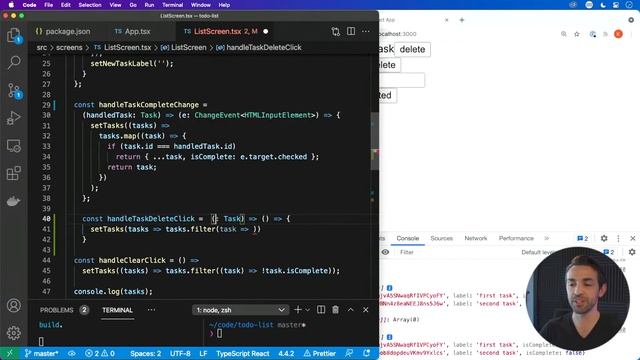Open the Performance DevTools tab
The height and width of the screenshot is (360, 640).
(x=516, y=238)
